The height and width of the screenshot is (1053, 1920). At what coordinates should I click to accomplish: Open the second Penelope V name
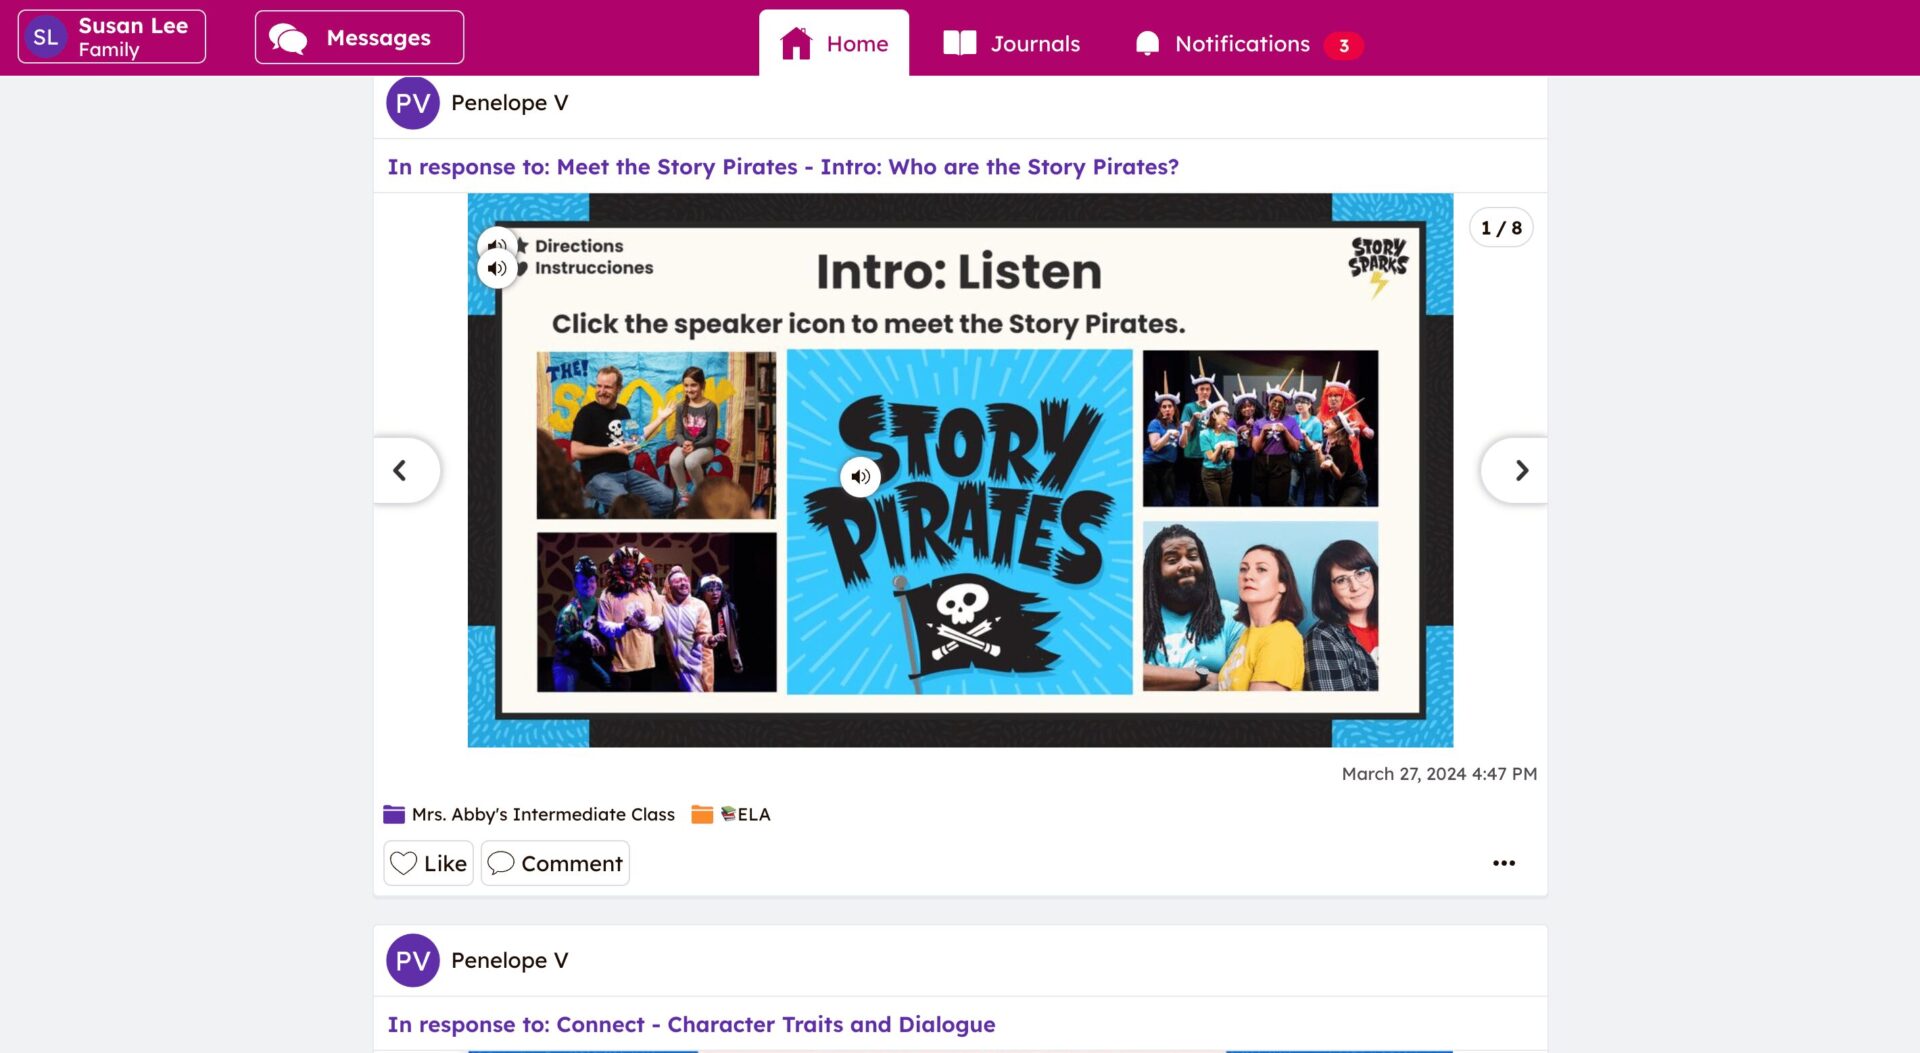(x=509, y=960)
